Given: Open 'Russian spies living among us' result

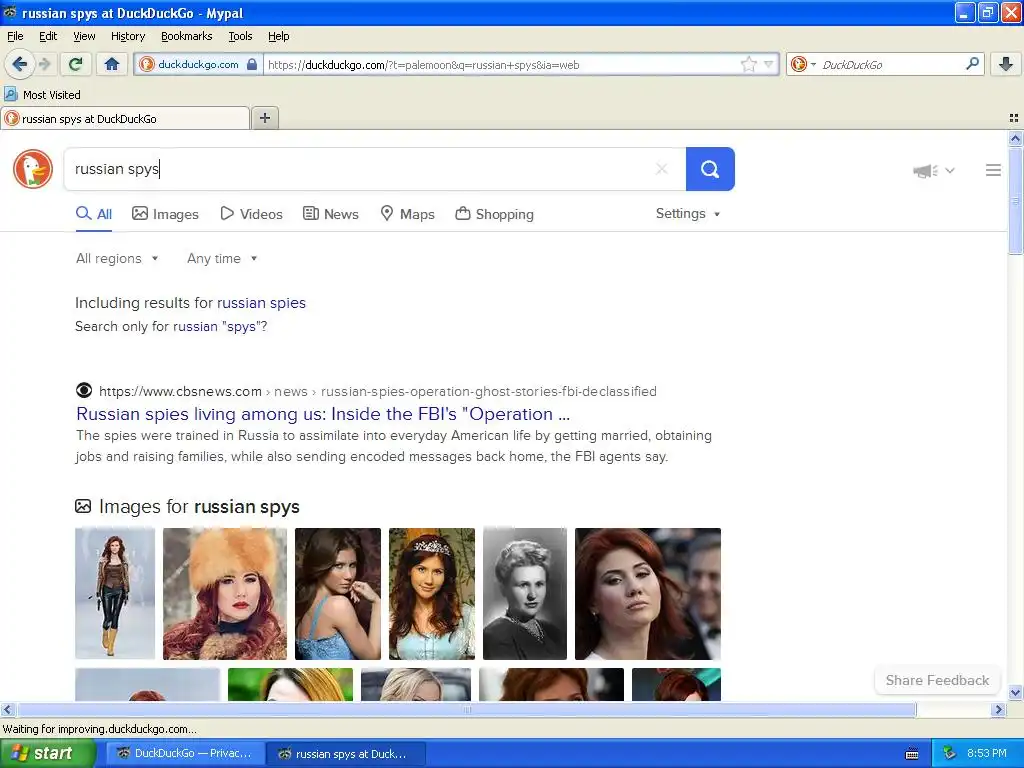Looking at the screenshot, I should click(323, 414).
